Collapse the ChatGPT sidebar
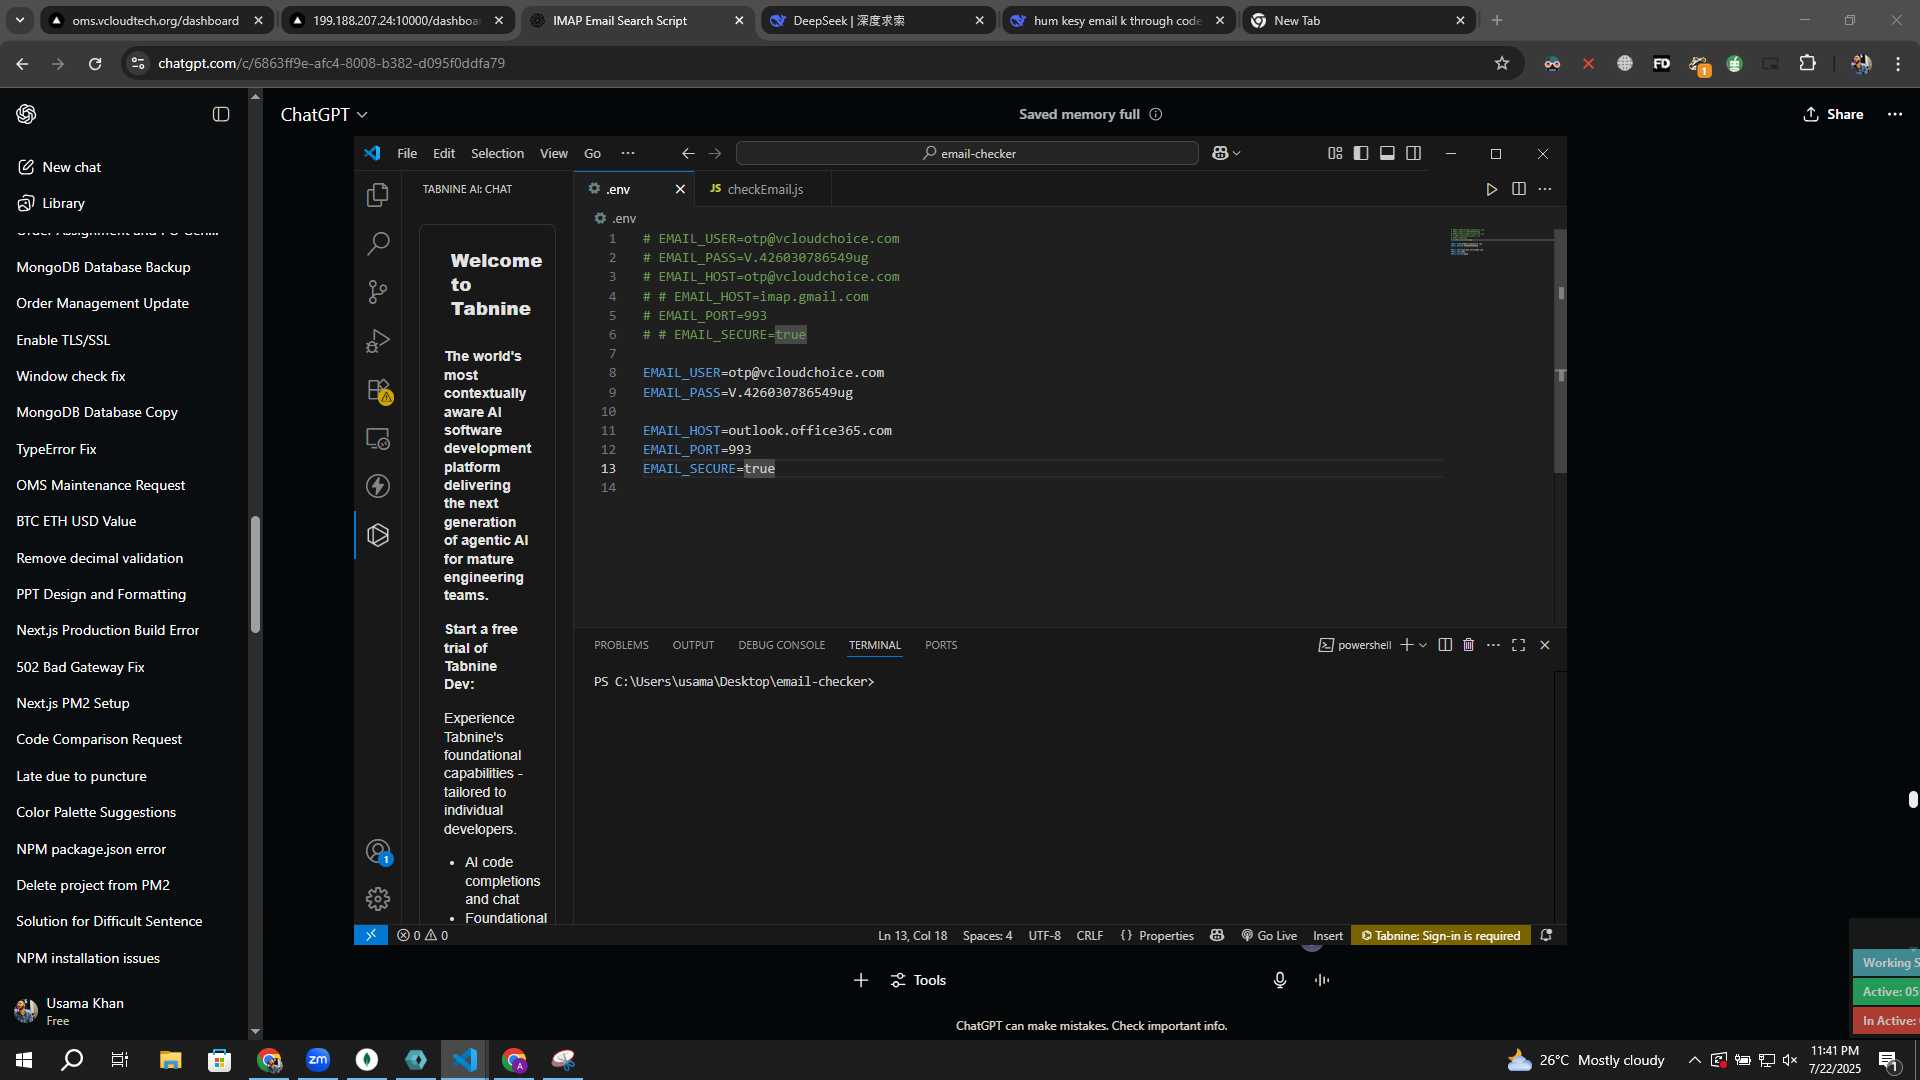Screen dimensions: 1920x1080 [221, 114]
